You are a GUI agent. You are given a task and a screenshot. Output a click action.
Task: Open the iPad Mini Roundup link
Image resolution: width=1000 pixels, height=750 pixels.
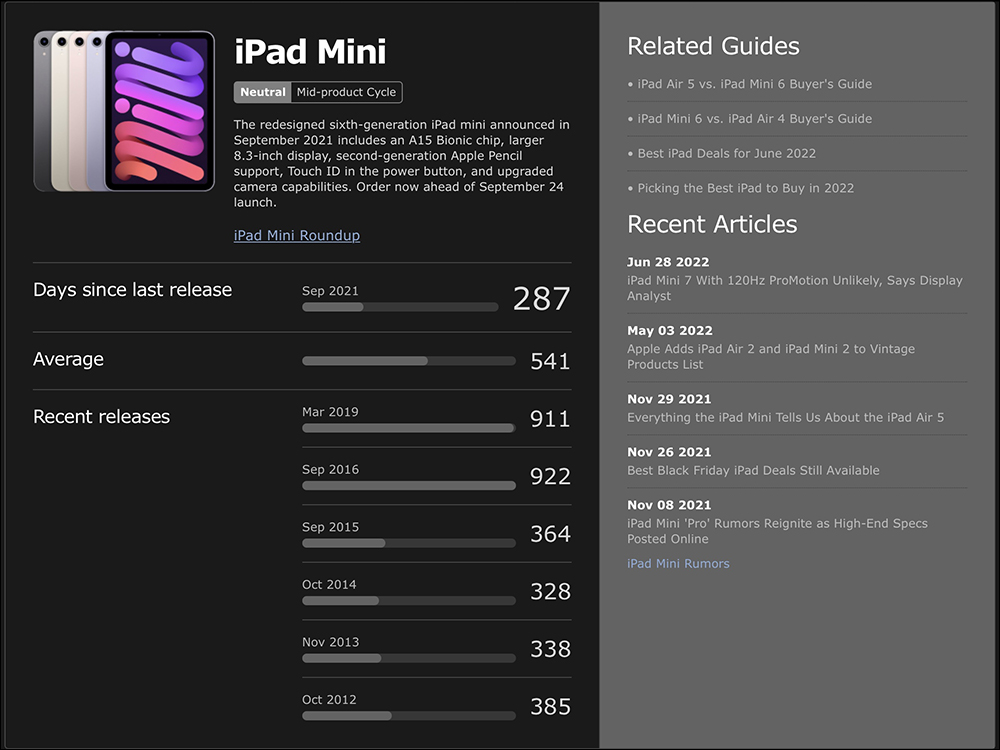pyautogui.click(x=297, y=235)
